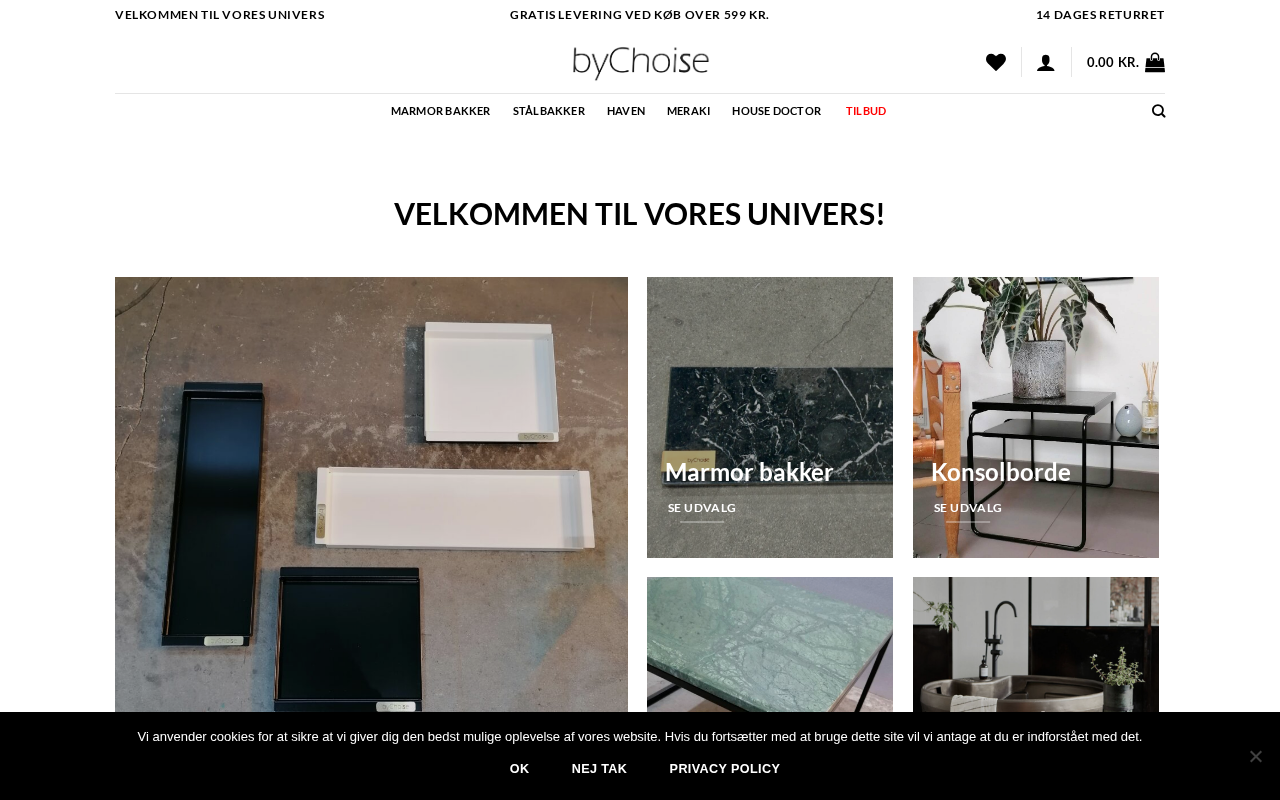This screenshot has height=800, width=1280.
Task: Open the Marmor Bakker menu
Action: [441, 111]
